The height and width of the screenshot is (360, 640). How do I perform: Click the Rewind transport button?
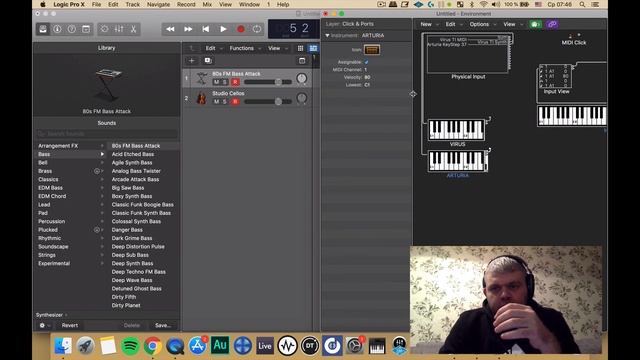coord(170,29)
